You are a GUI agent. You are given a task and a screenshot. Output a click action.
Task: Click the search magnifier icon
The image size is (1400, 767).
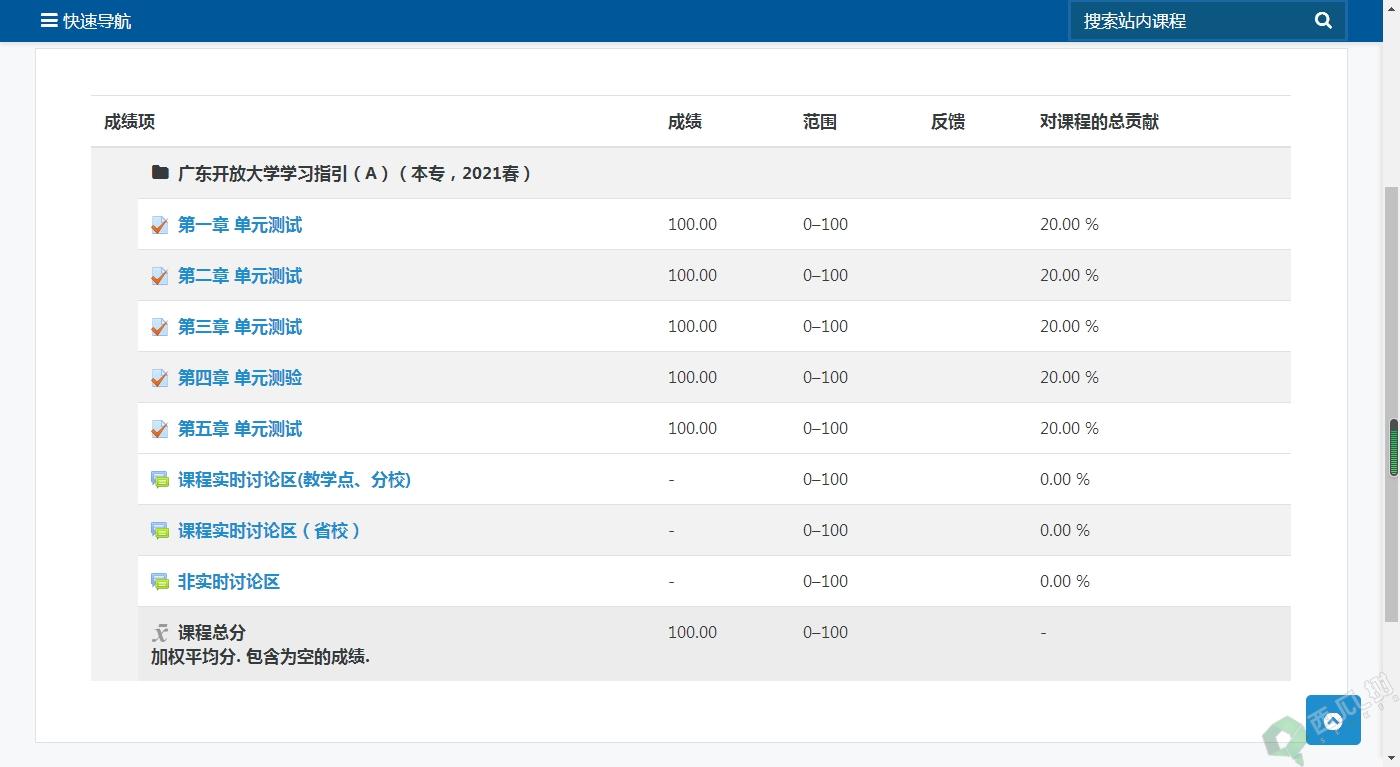(1323, 20)
